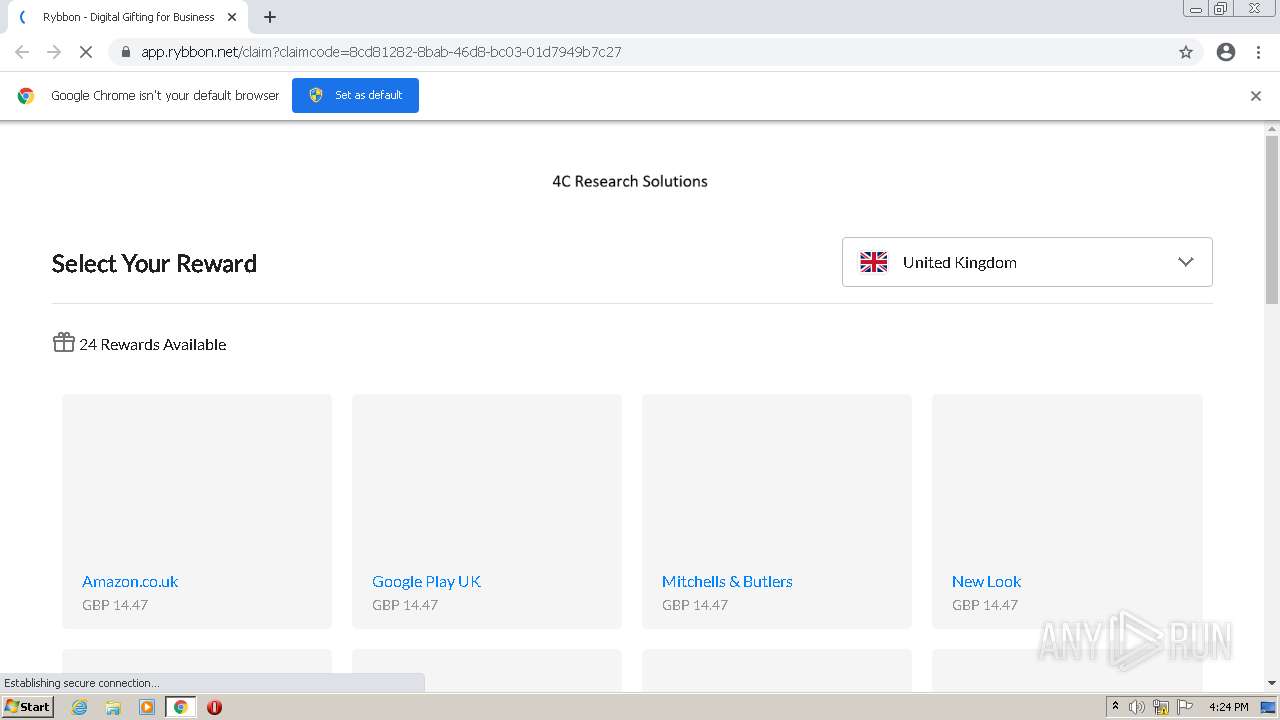Click the 4:24 PM clock
This screenshot has height=720, width=1280.
(1228, 707)
